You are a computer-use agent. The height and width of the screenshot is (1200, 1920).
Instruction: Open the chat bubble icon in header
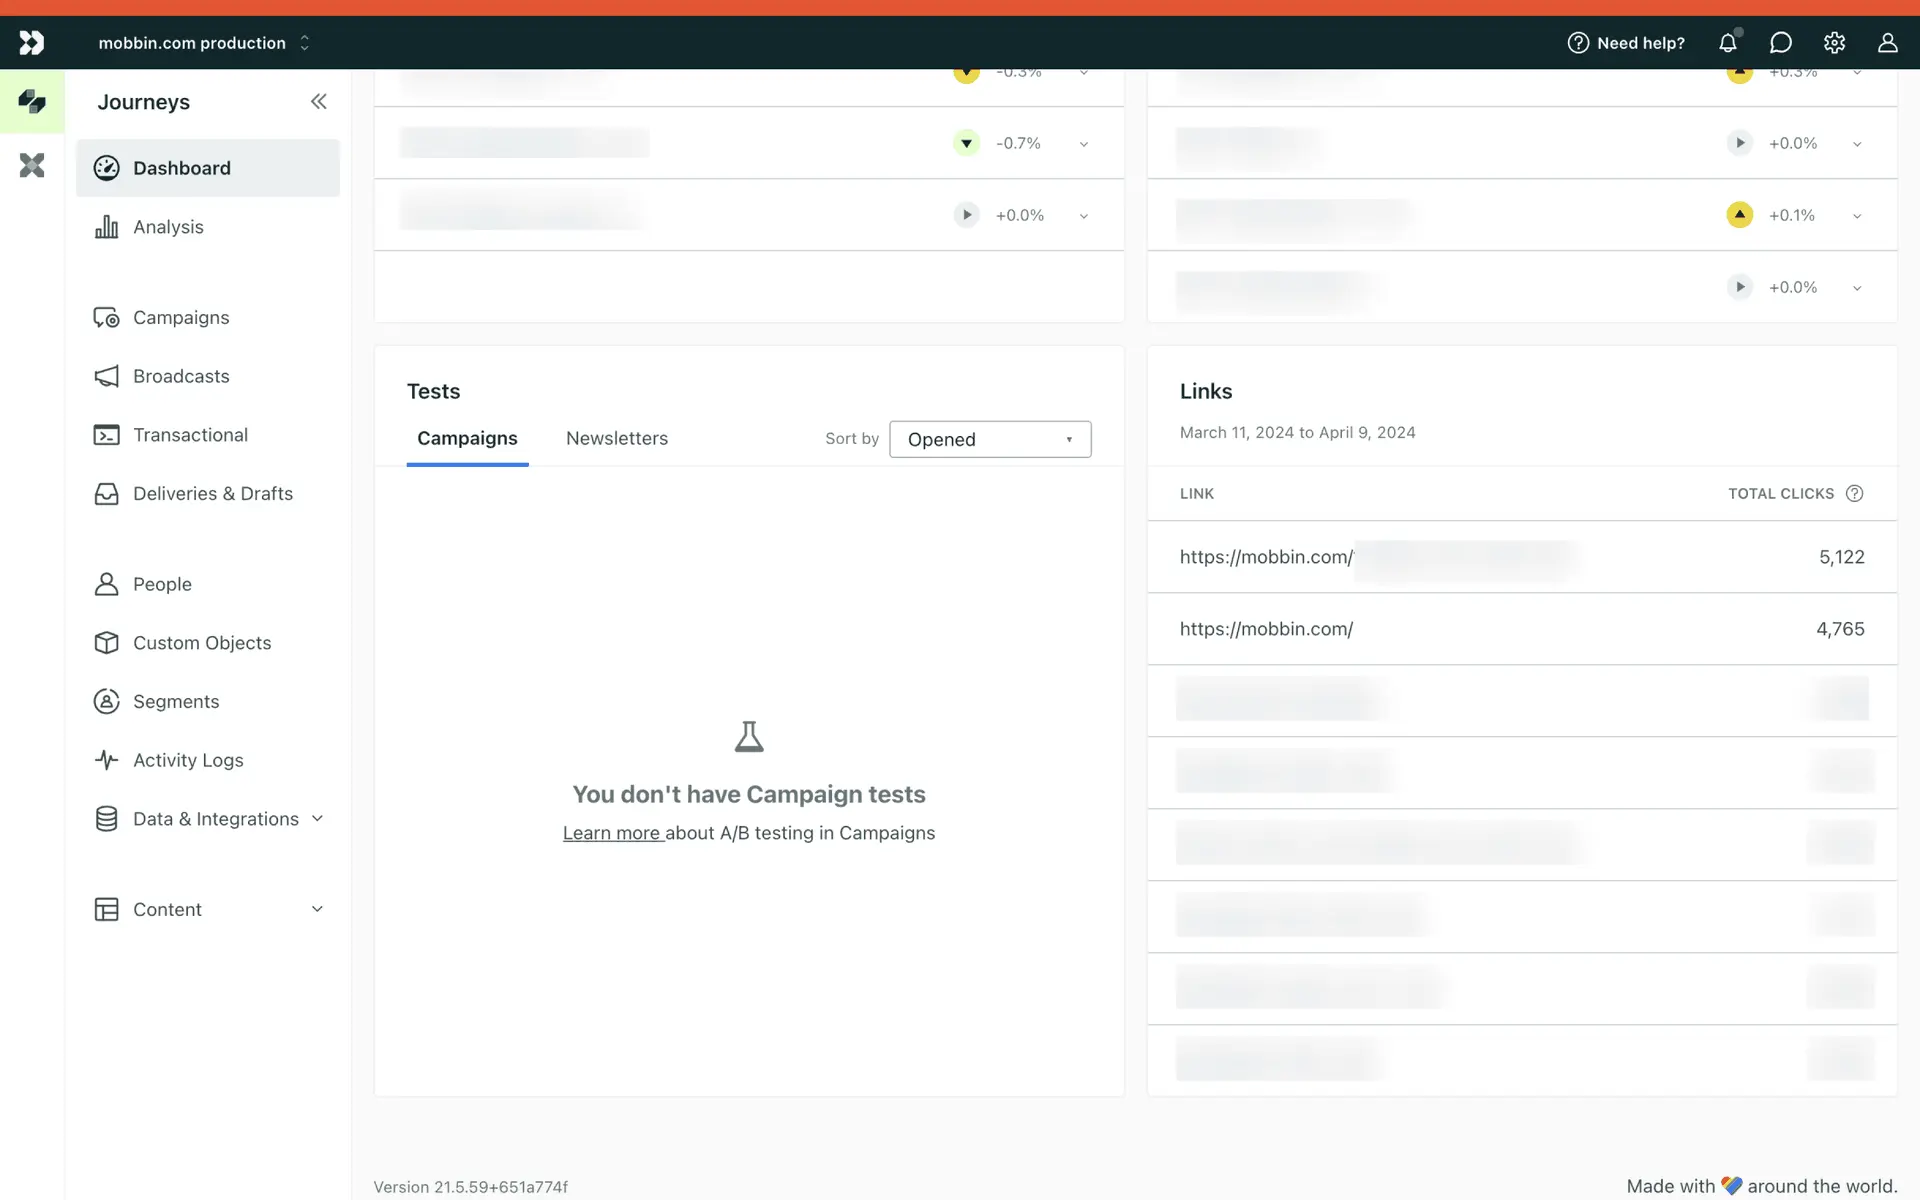click(x=1781, y=43)
